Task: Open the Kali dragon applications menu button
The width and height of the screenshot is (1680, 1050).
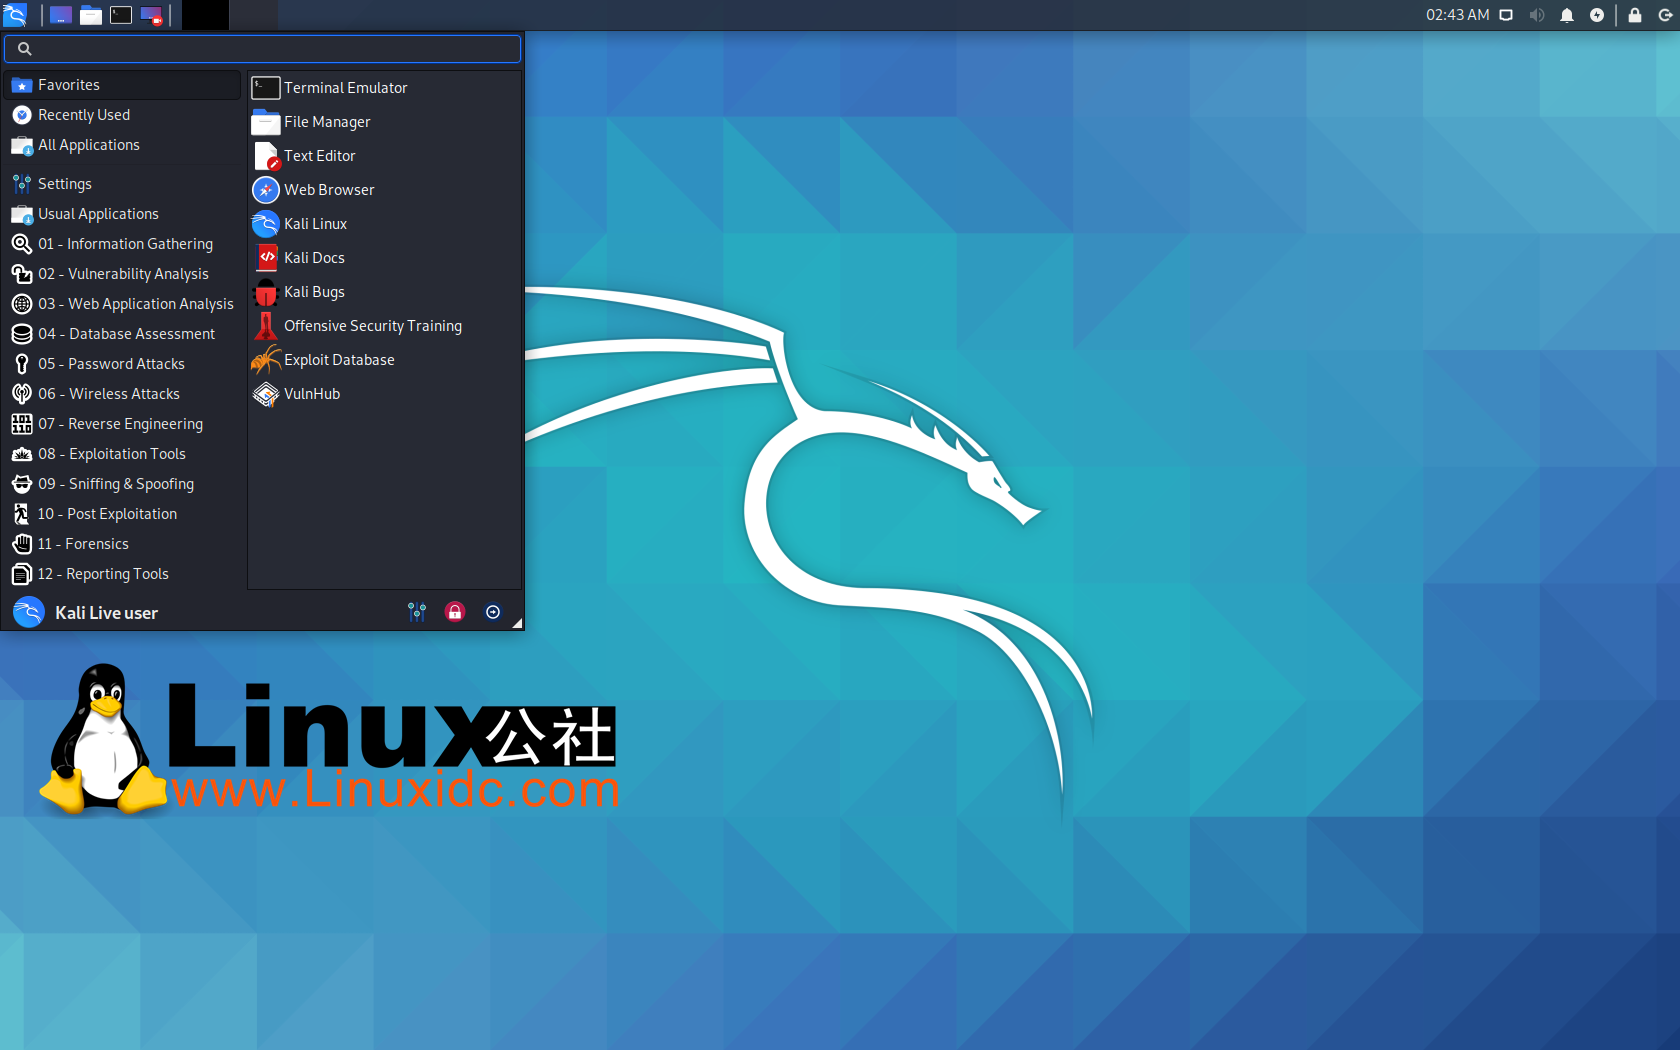Action: pos(15,15)
